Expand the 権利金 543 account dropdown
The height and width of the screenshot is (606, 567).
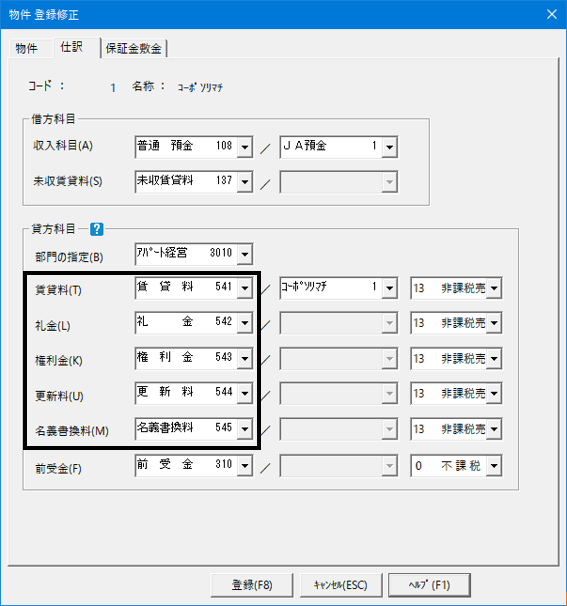tap(245, 359)
